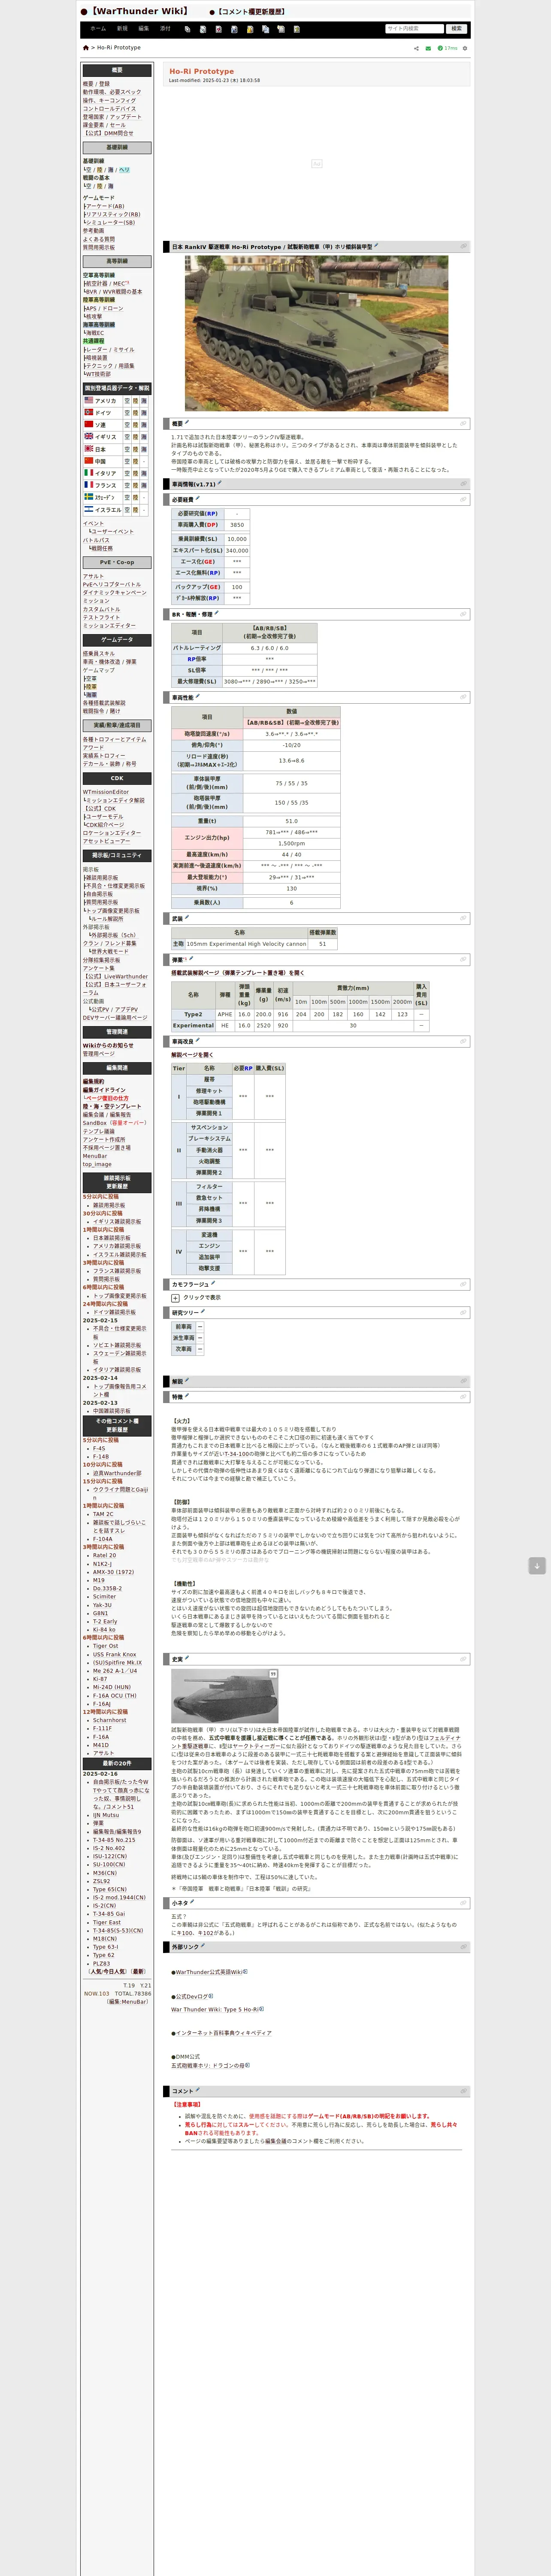The height and width of the screenshot is (2576, 551).
Task: Open the 陸 link in the 日本 row
Action: [135, 449]
